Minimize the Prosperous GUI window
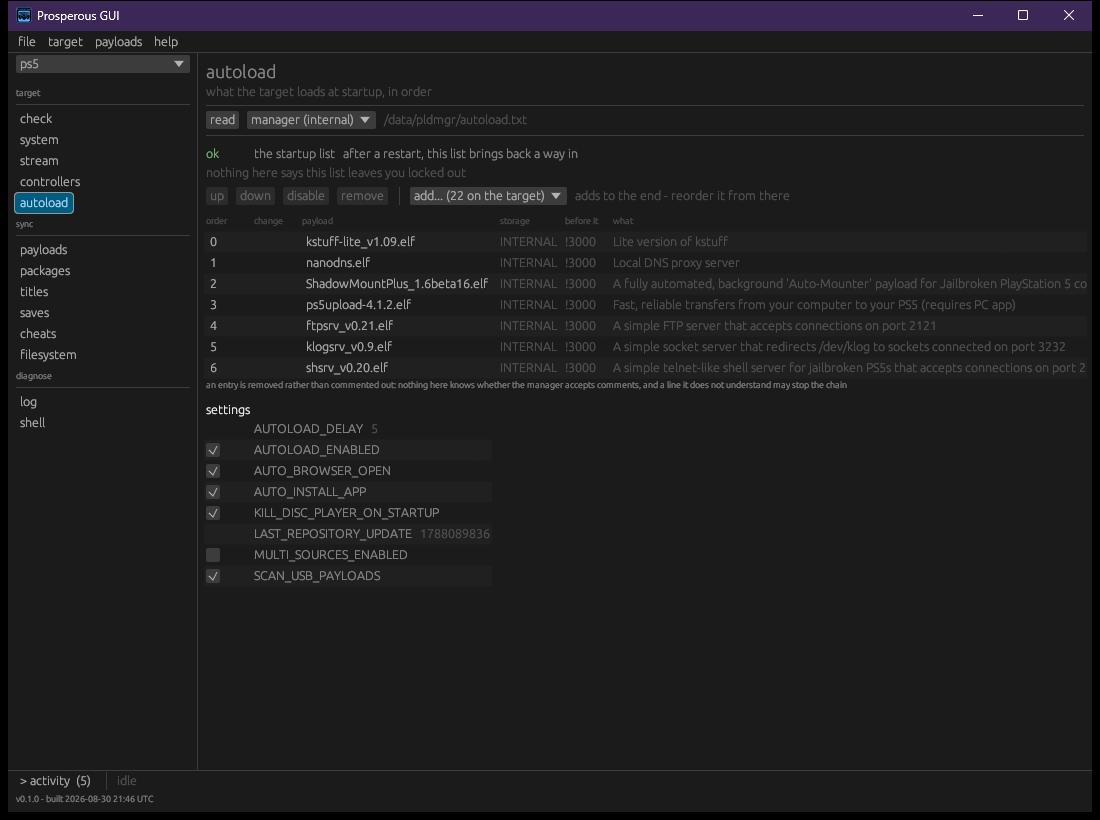 (978, 15)
